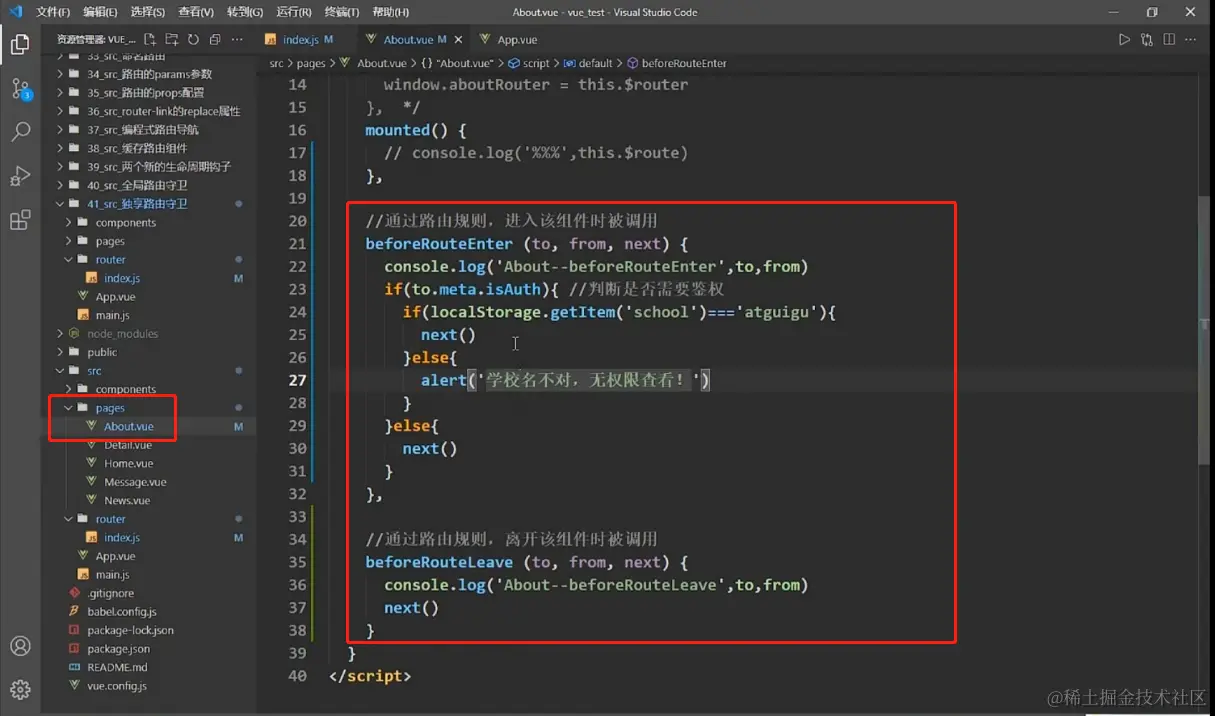The height and width of the screenshot is (716, 1215).
Task: Collapse the 41_src_独享路由守卫 folder
Action: pyautogui.click(x=137, y=204)
